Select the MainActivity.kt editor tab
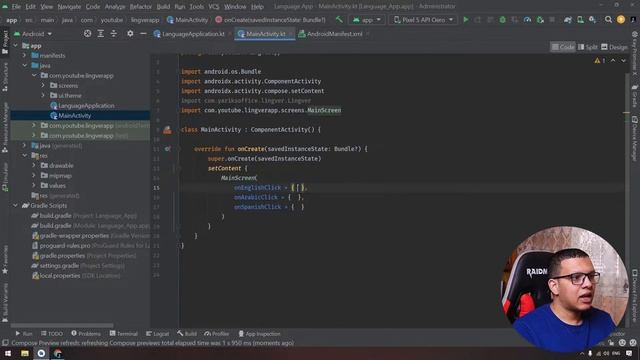This screenshot has width=640, height=360. [x=264, y=34]
